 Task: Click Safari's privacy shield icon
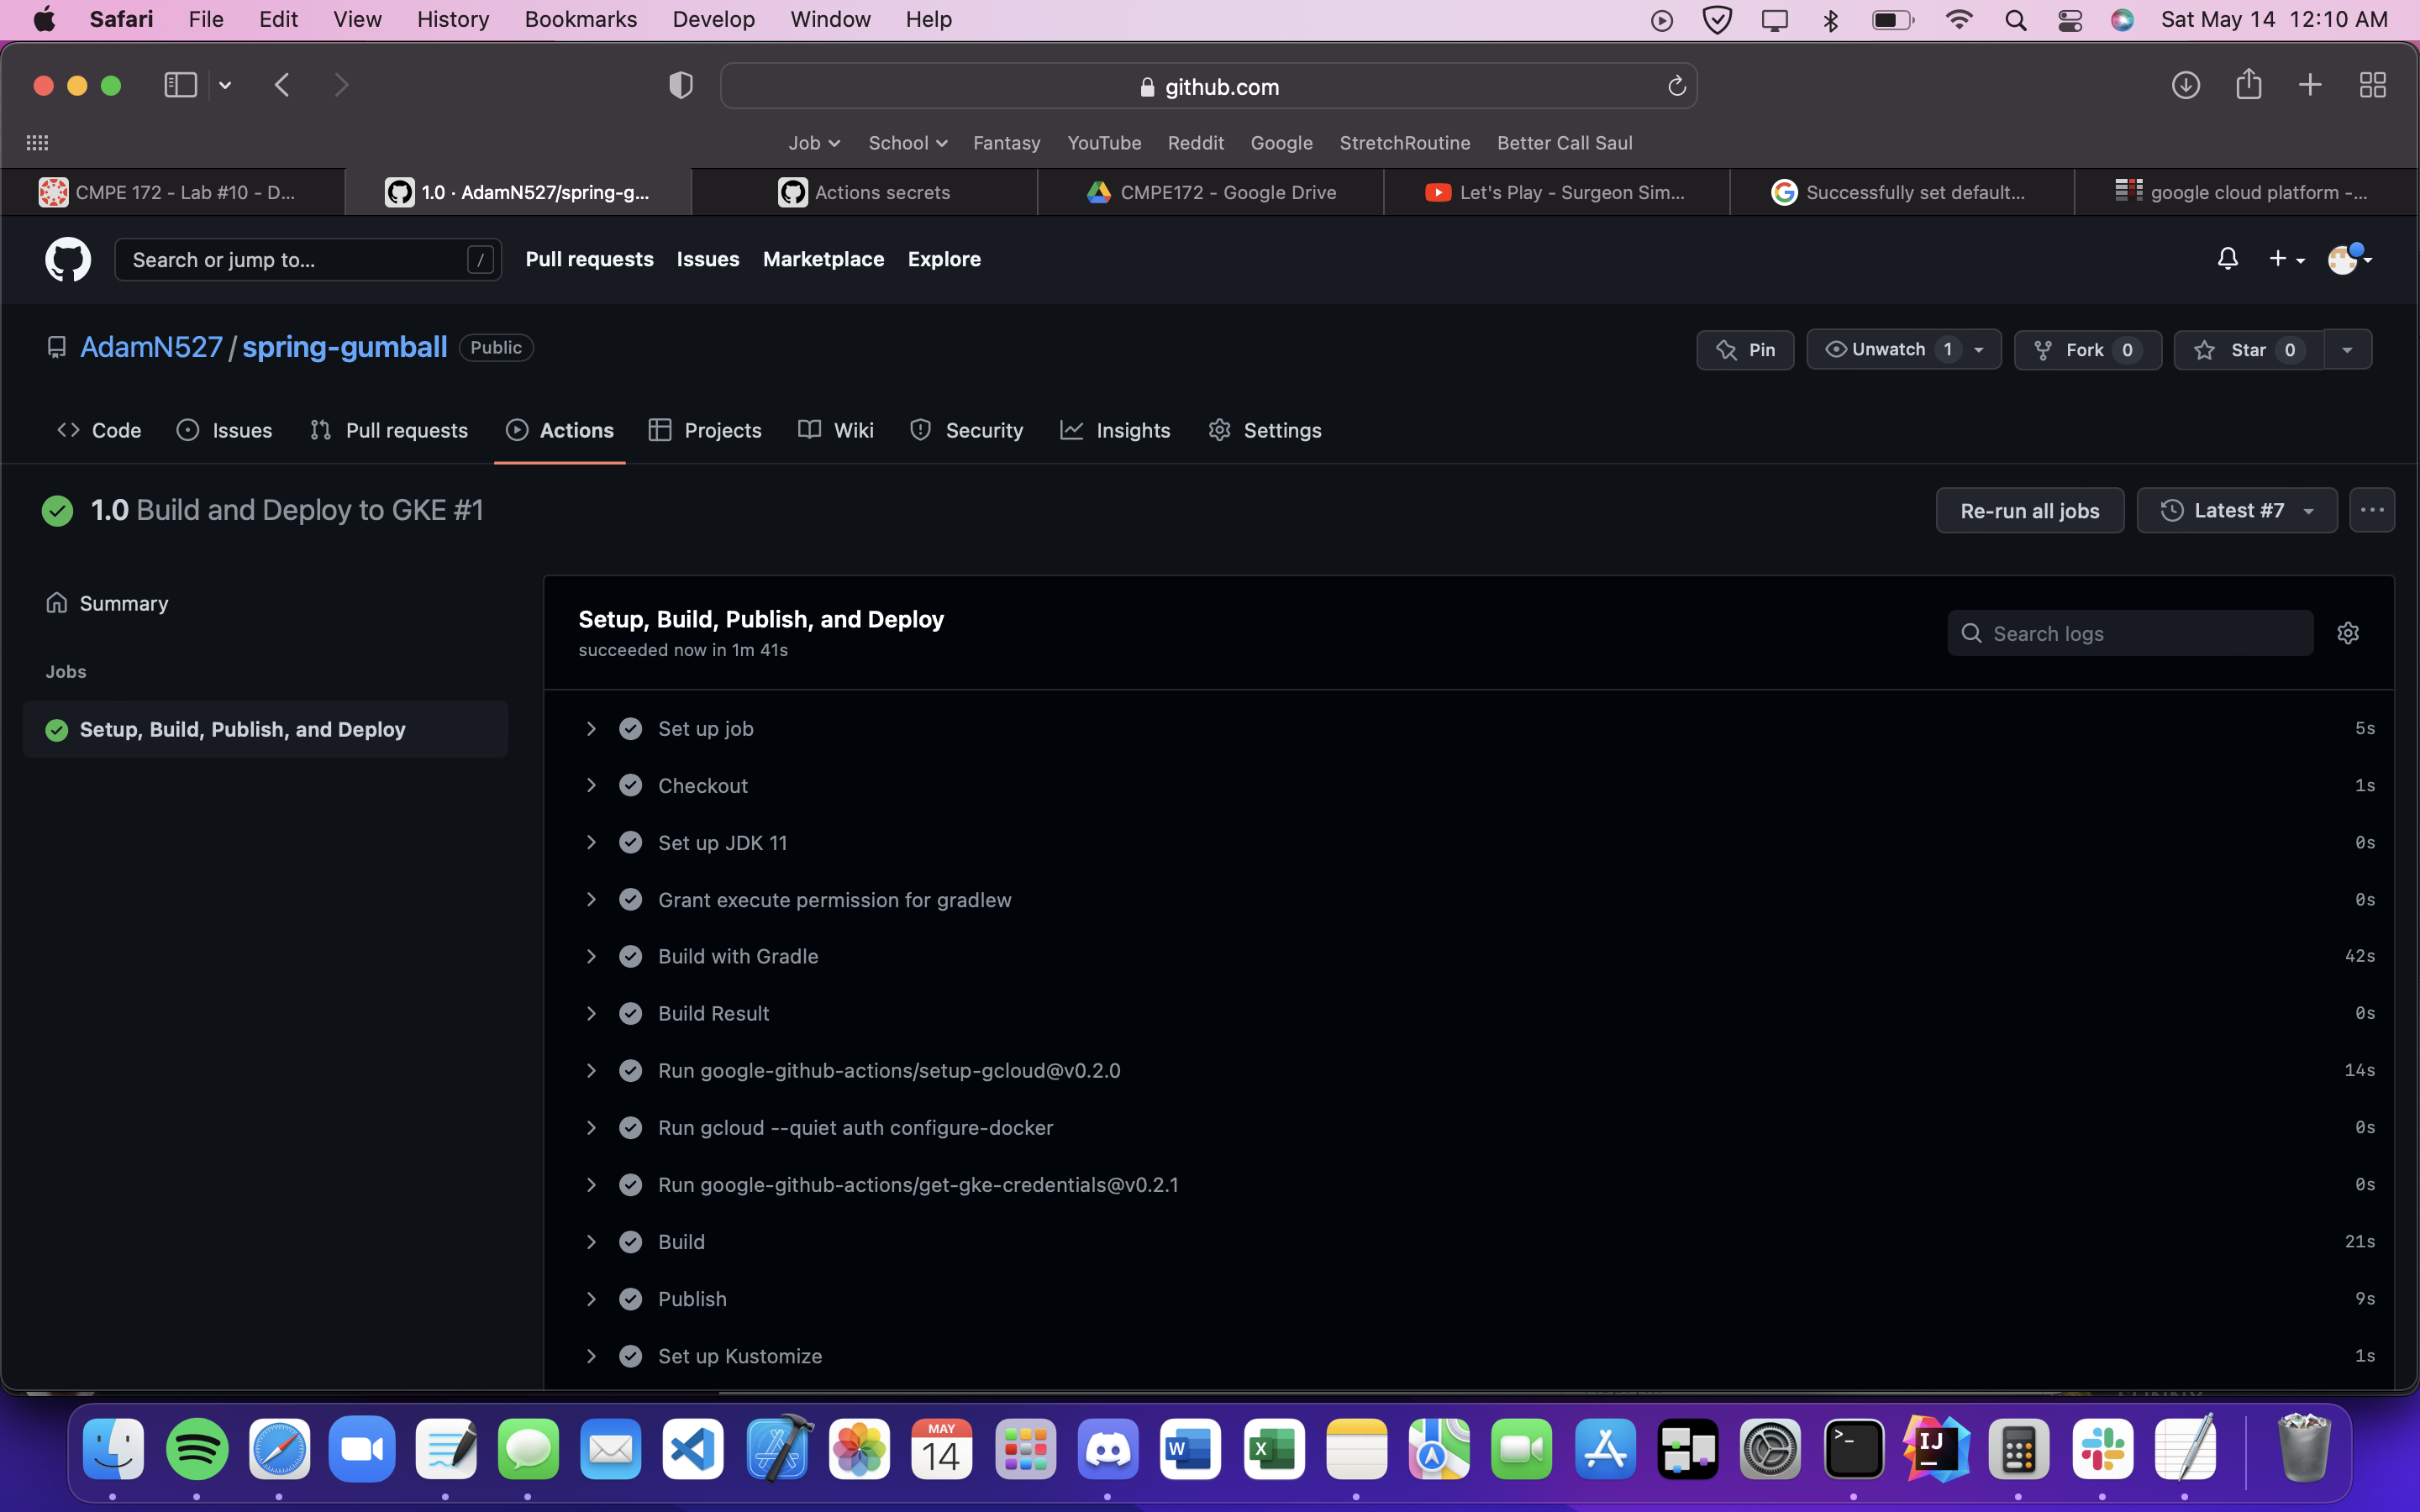click(681, 86)
